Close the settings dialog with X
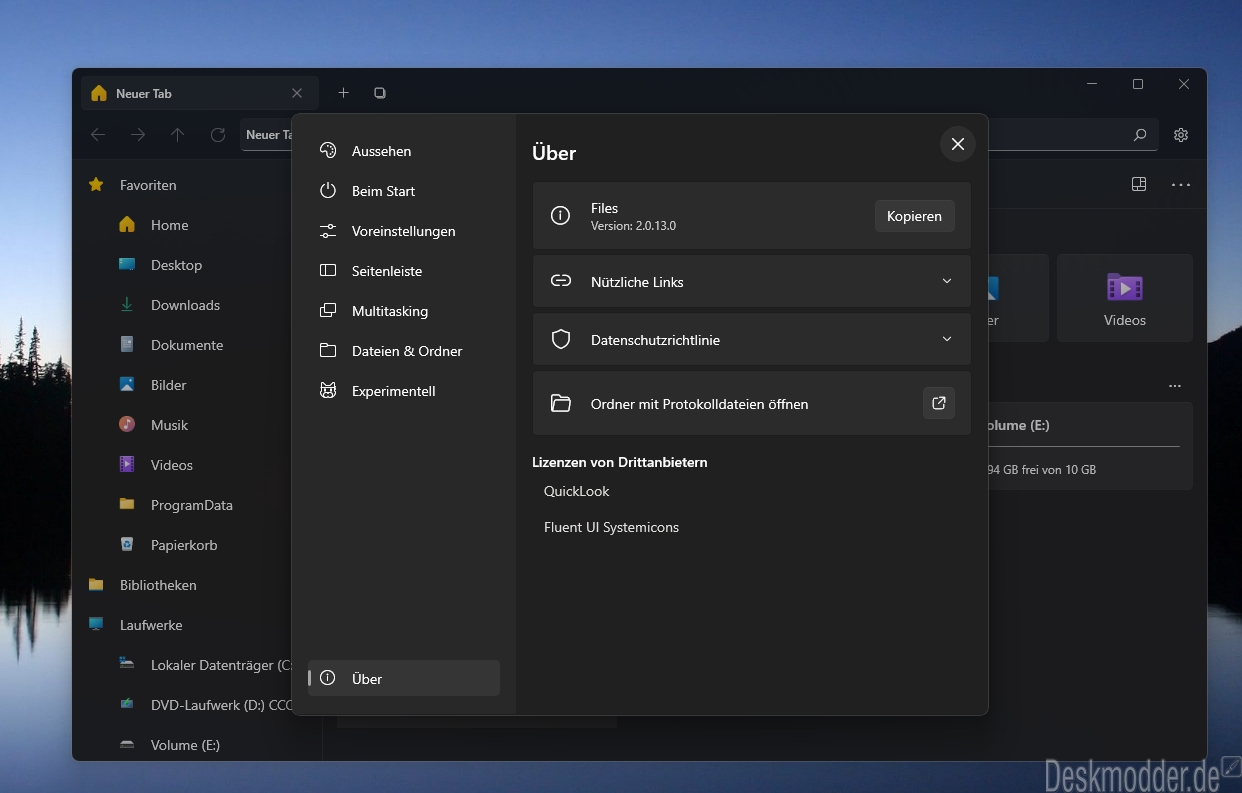The height and width of the screenshot is (793, 1242). click(957, 144)
